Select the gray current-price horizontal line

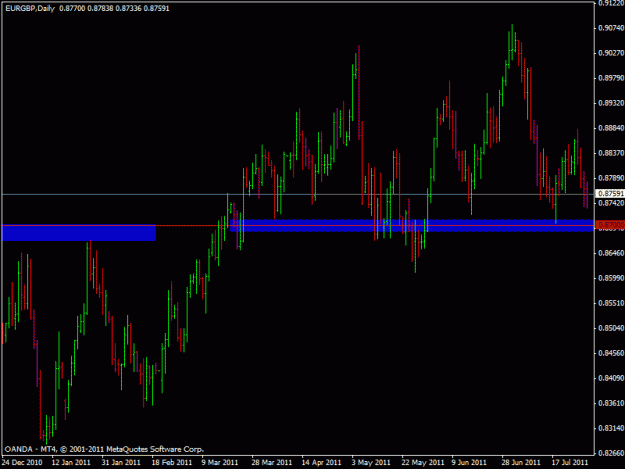pos(298,194)
